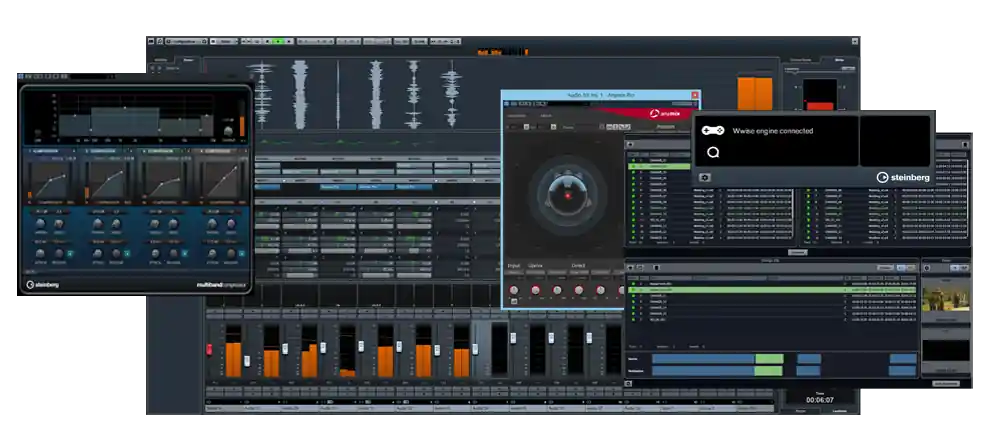The height and width of the screenshot is (438, 994).
Task: Select first tab at mixer top left
Action: (x=160, y=60)
